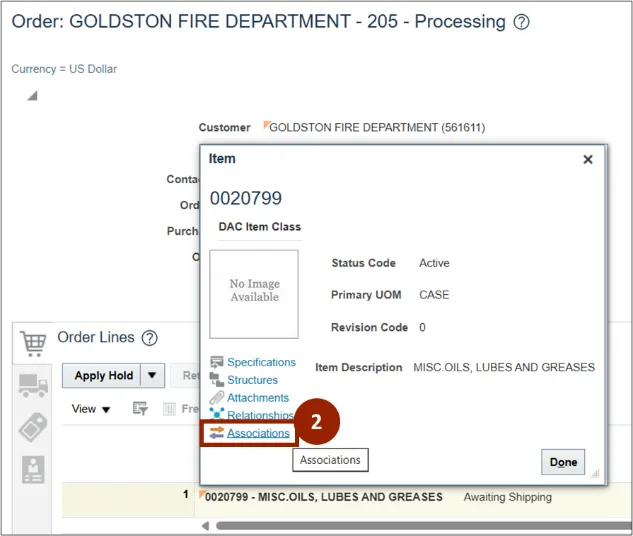Click the Apply Hold button

click(x=101, y=375)
